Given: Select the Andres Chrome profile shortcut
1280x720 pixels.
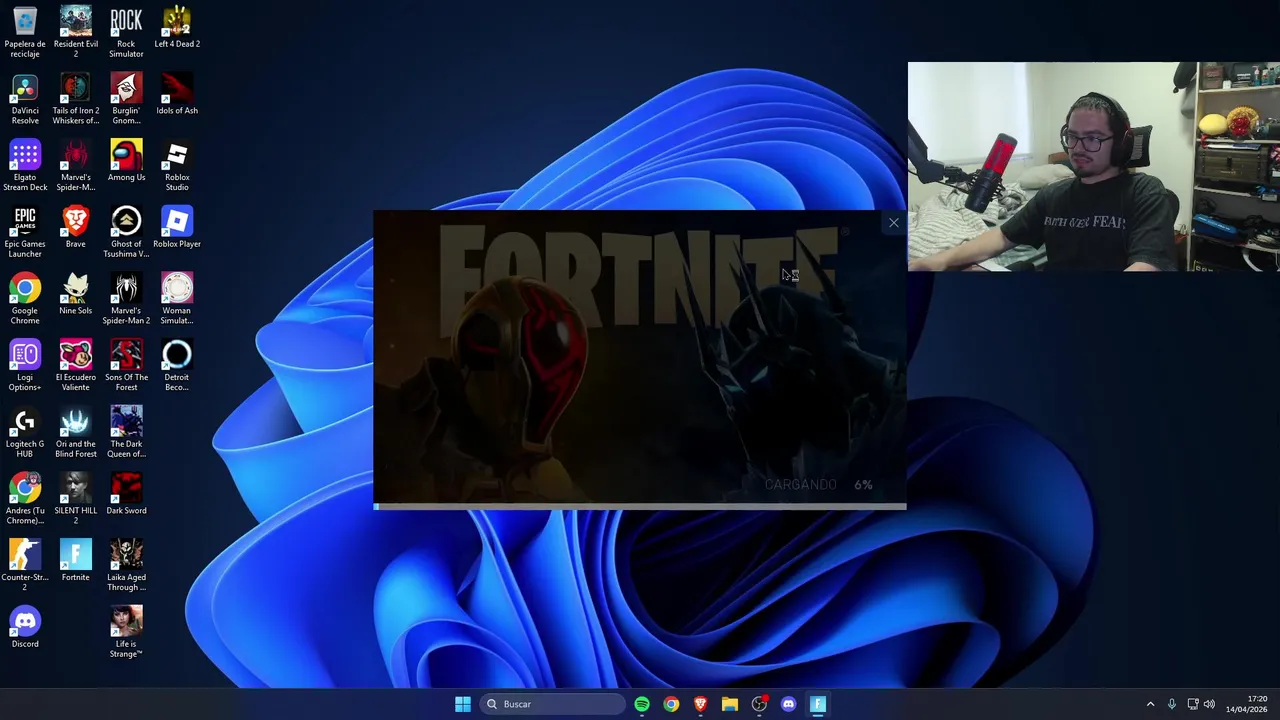Looking at the screenshot, I should (x=25, y=498).
